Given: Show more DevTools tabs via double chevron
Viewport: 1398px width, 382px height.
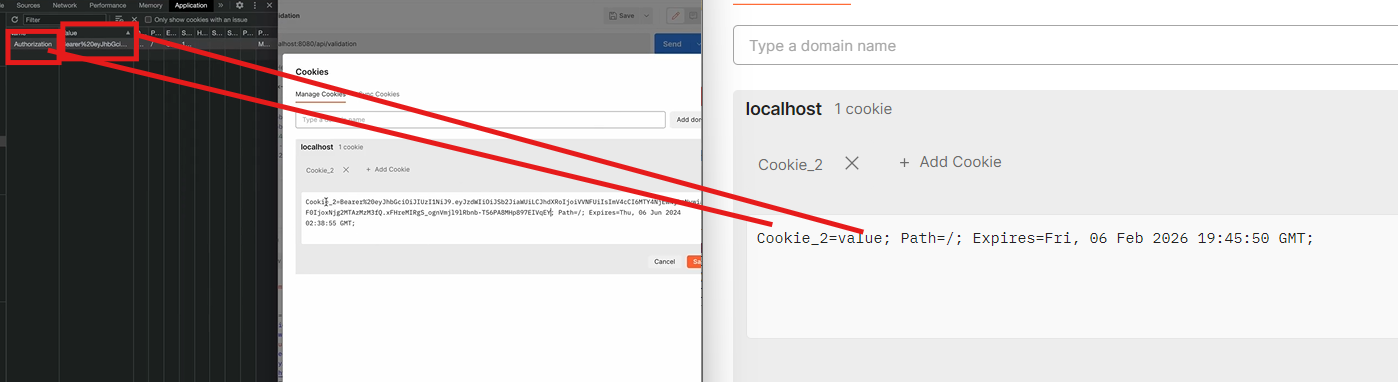Looking at the screenshot, I should [x=220, y=5].
